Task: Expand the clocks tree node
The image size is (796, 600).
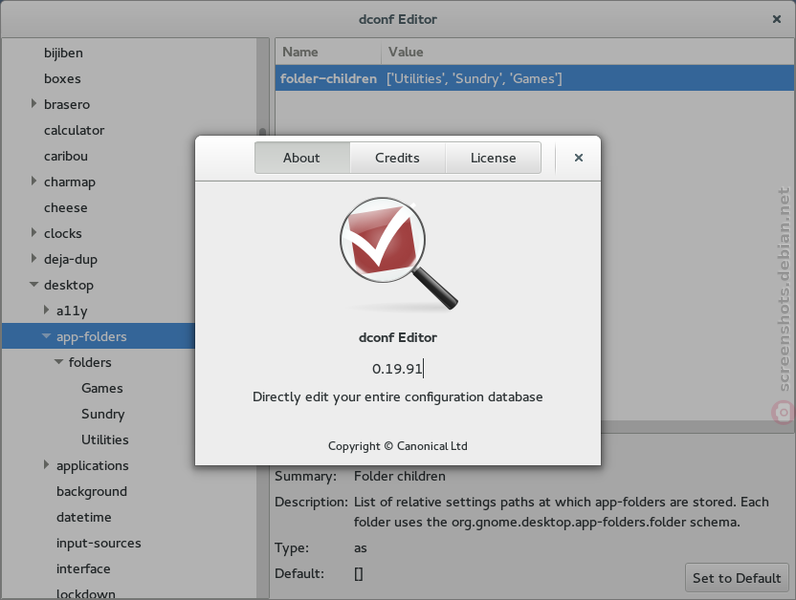Action: coord(34,232)
